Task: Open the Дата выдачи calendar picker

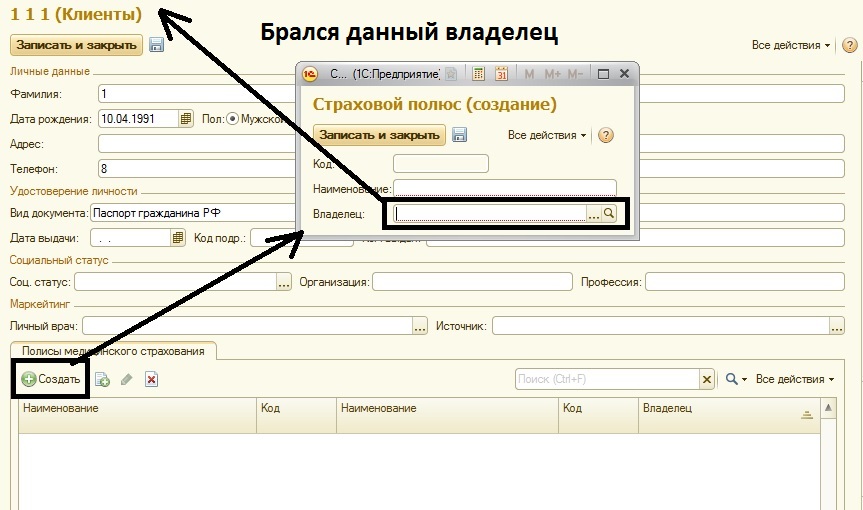Action: pos(178,238)
